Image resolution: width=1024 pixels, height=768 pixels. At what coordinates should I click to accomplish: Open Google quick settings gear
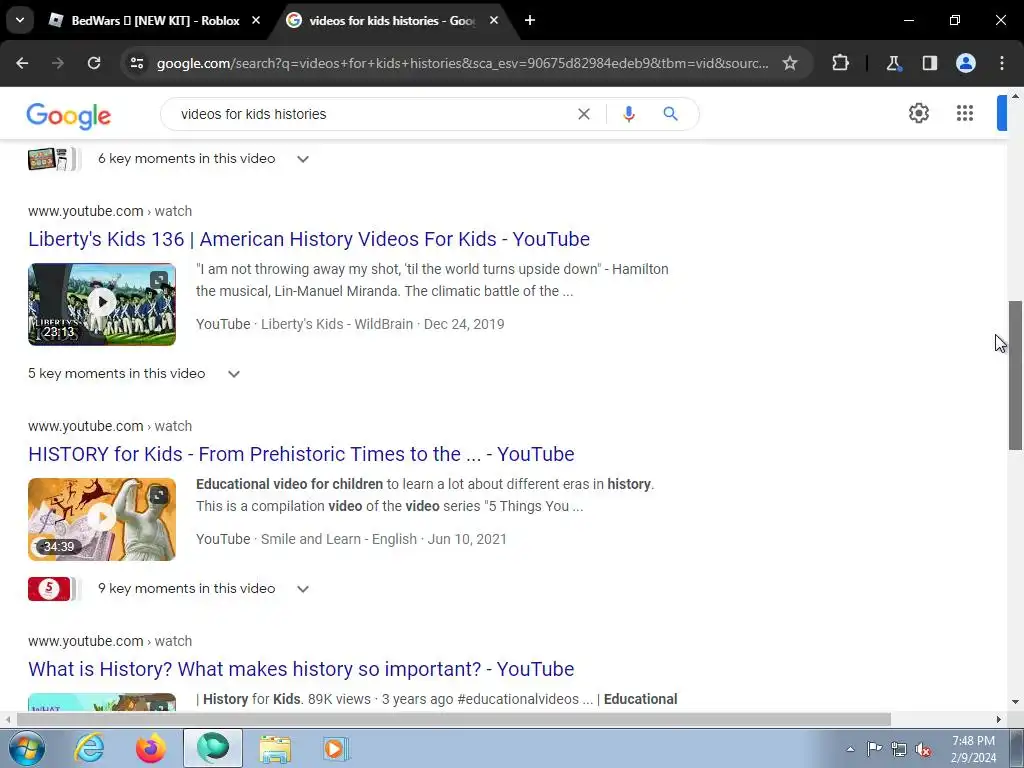(918, 113)
